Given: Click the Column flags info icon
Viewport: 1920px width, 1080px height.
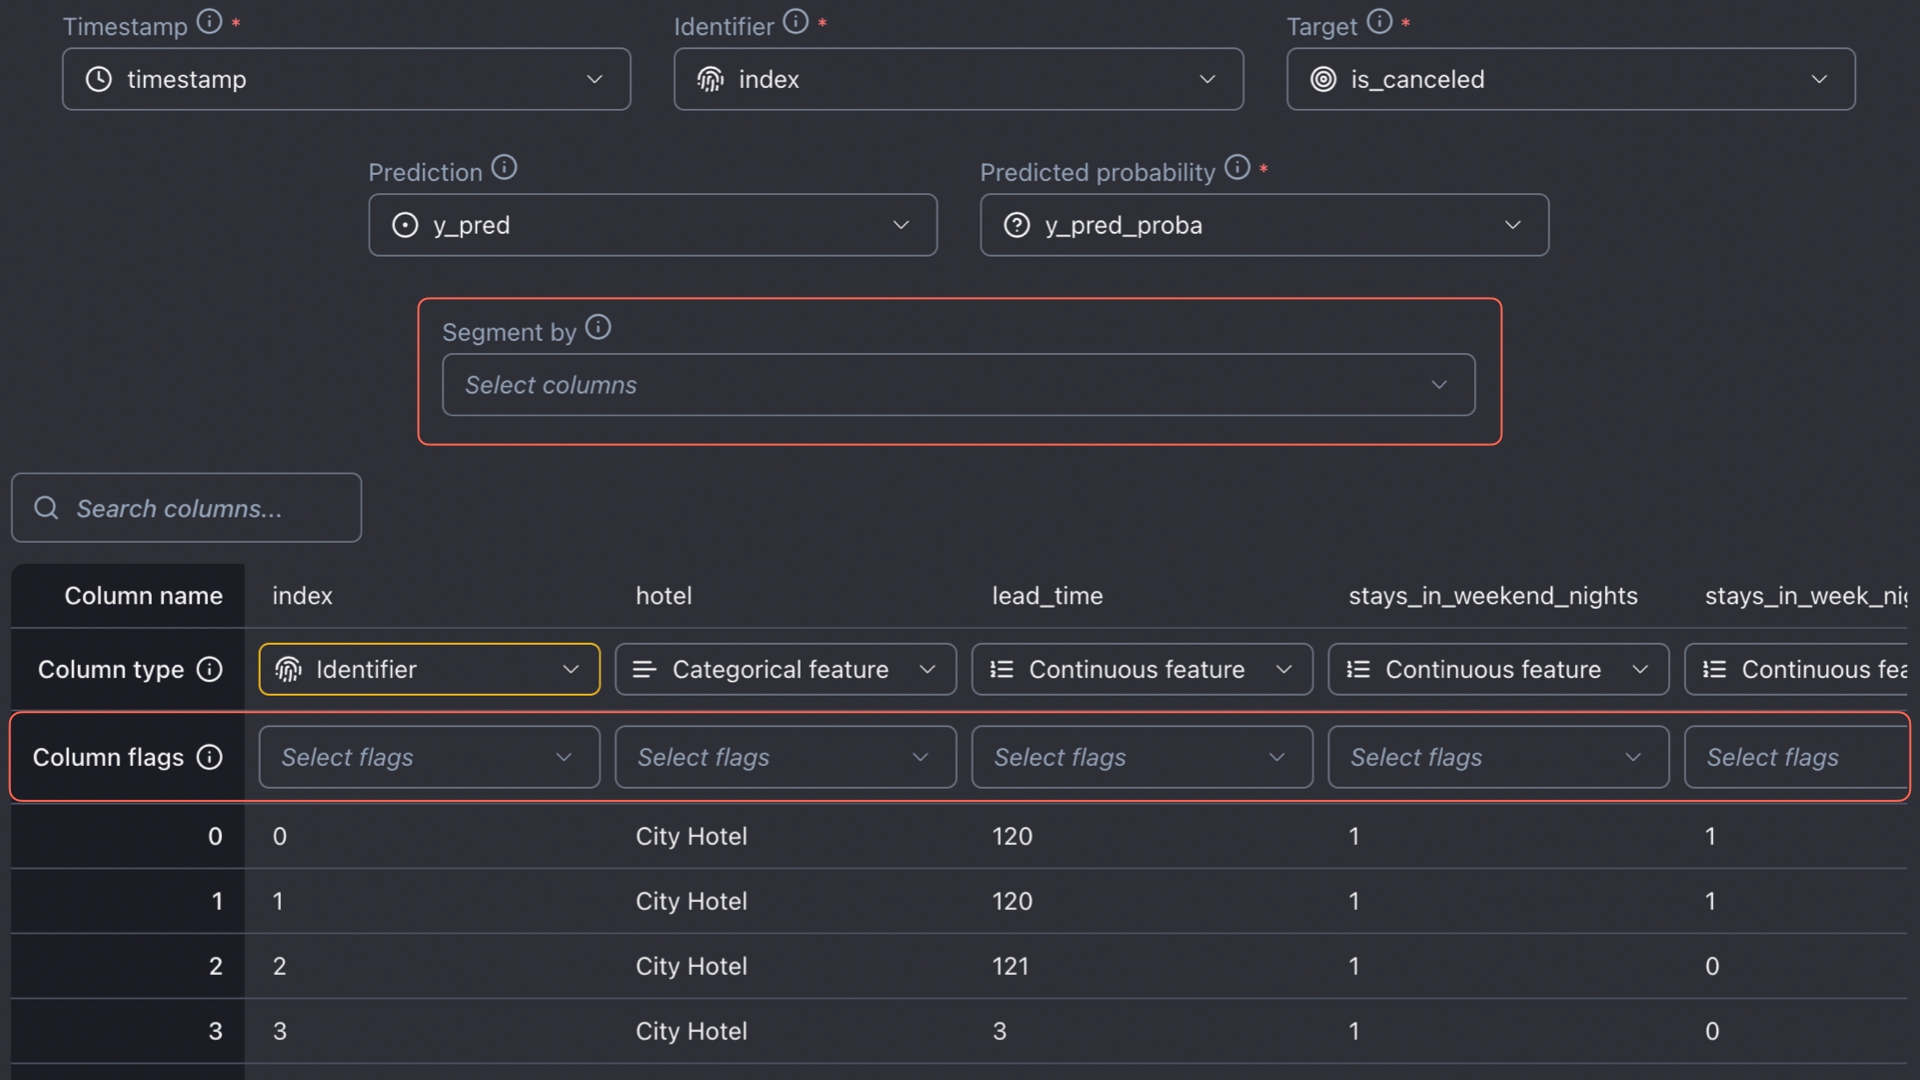Looking at the screenshot, I should 209,757.
